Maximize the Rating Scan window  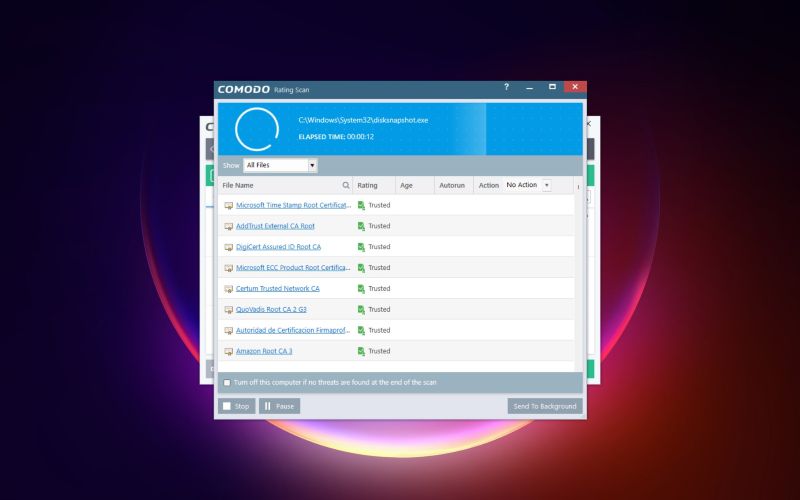coord(552,87)
